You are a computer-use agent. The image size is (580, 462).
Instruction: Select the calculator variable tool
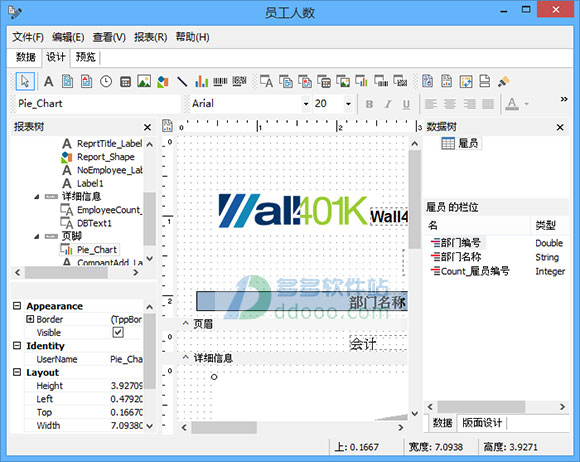pos(125,81)
